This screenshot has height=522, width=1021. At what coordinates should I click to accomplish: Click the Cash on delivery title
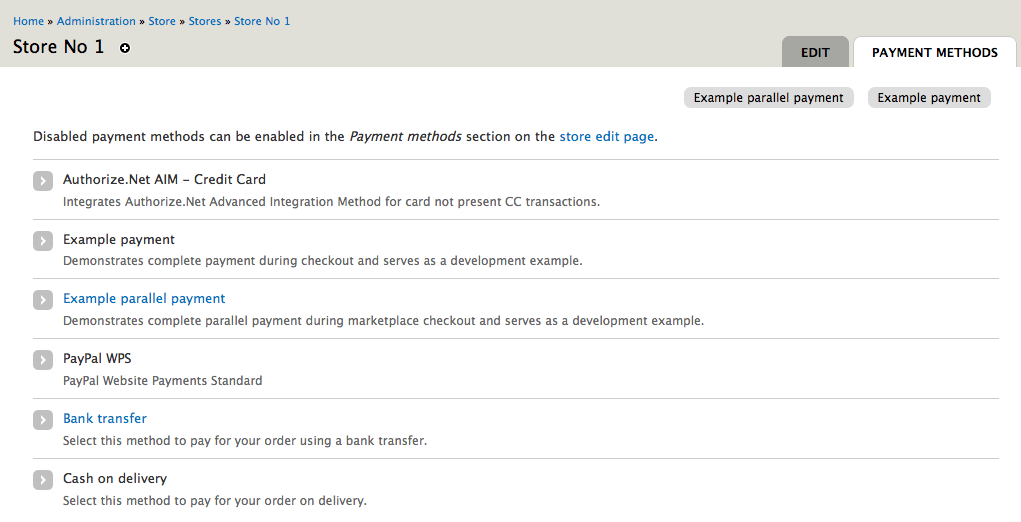click(x=115, y=478)
